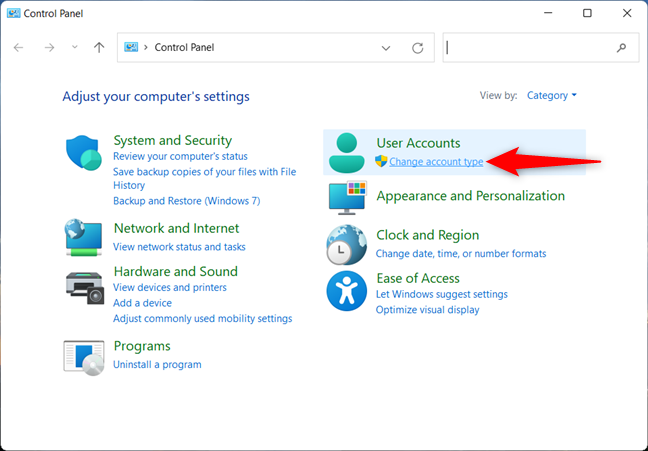This screenshot has width=648, height=451.
Task: Open User Accounts heading
Action: coord(418,143)
